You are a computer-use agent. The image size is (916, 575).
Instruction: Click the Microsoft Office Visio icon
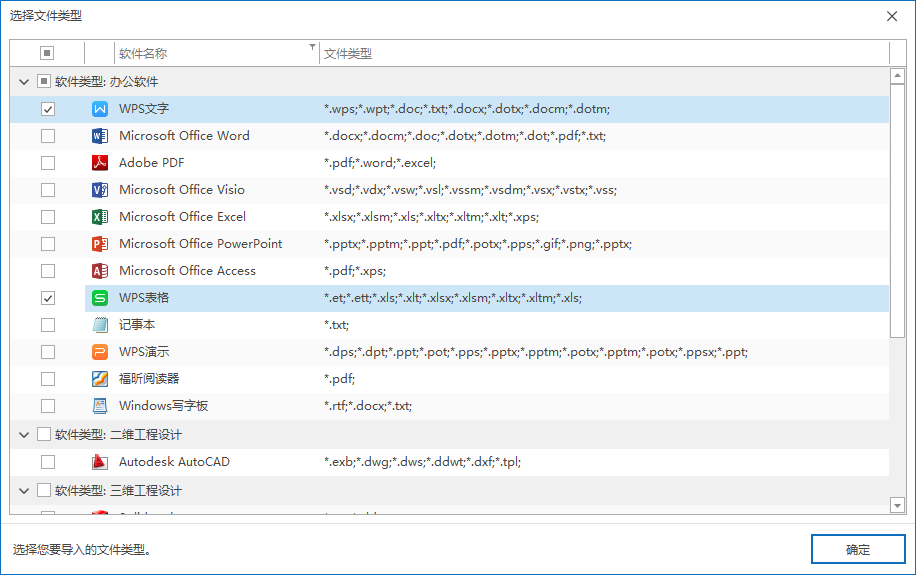coord(100,190)
